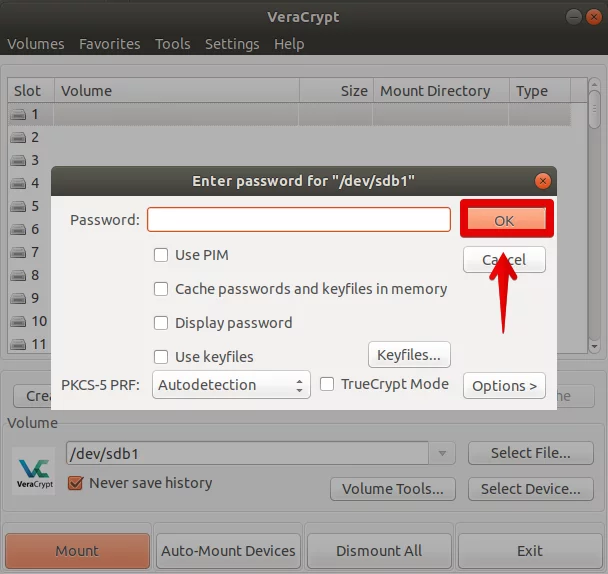Select the slot 8 drive icon
Viewport: 608px width, 574px height.
coord(18,275)
